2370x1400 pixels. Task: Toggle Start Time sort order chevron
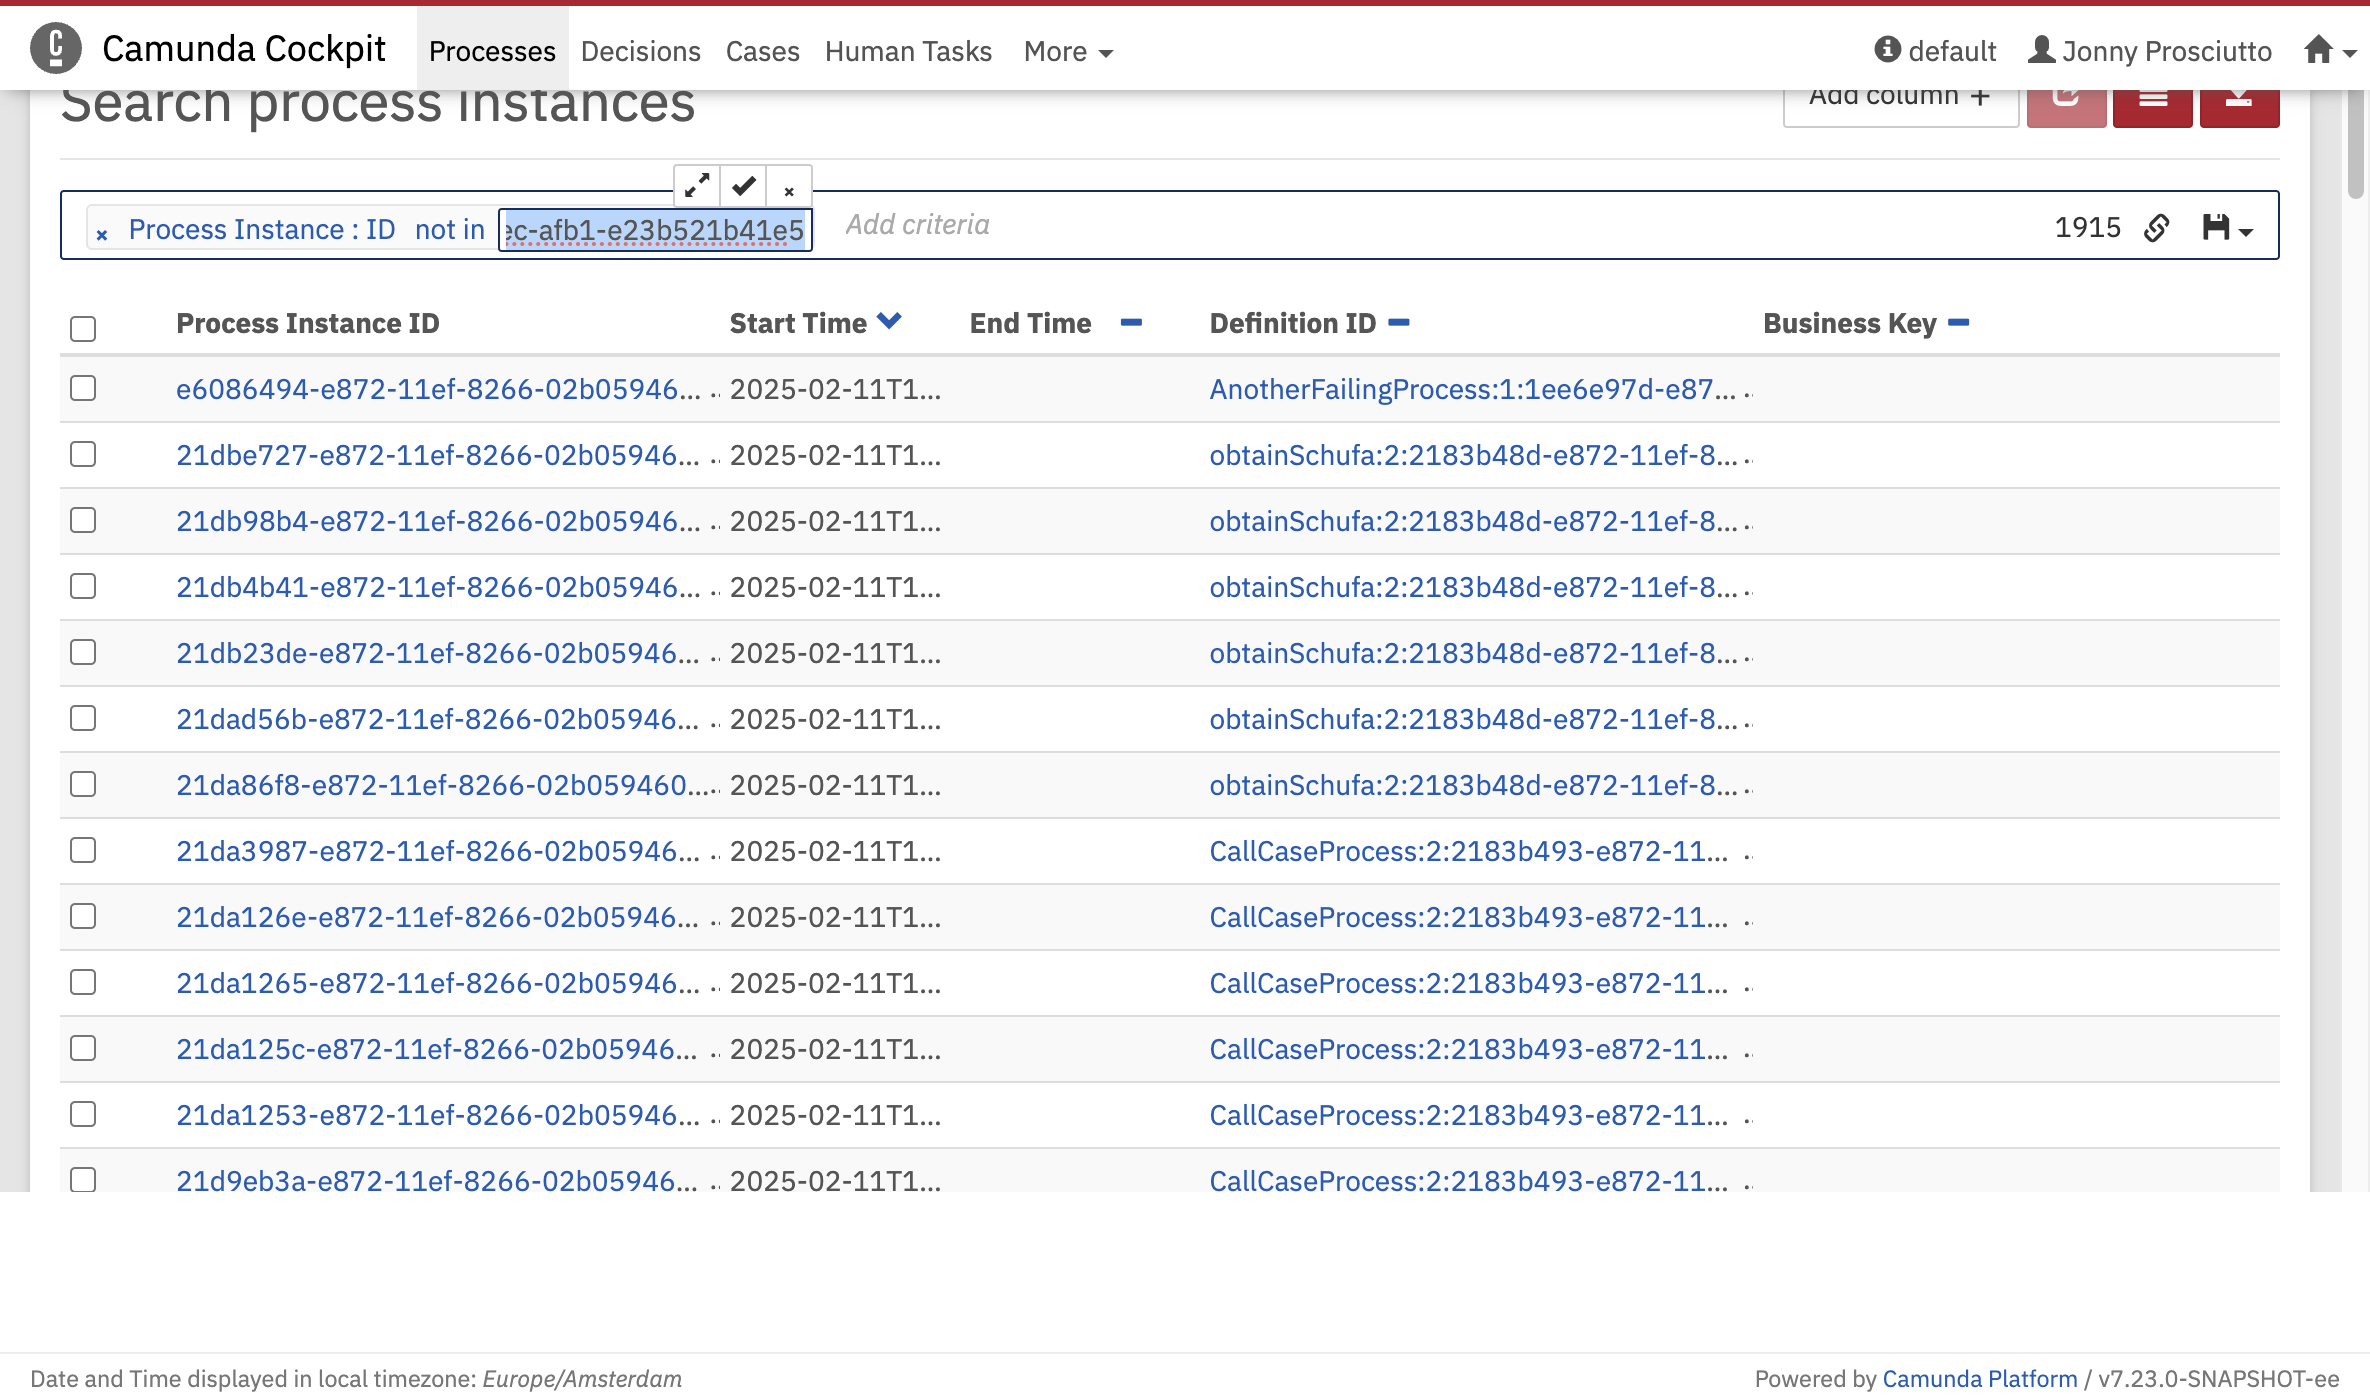889,321
